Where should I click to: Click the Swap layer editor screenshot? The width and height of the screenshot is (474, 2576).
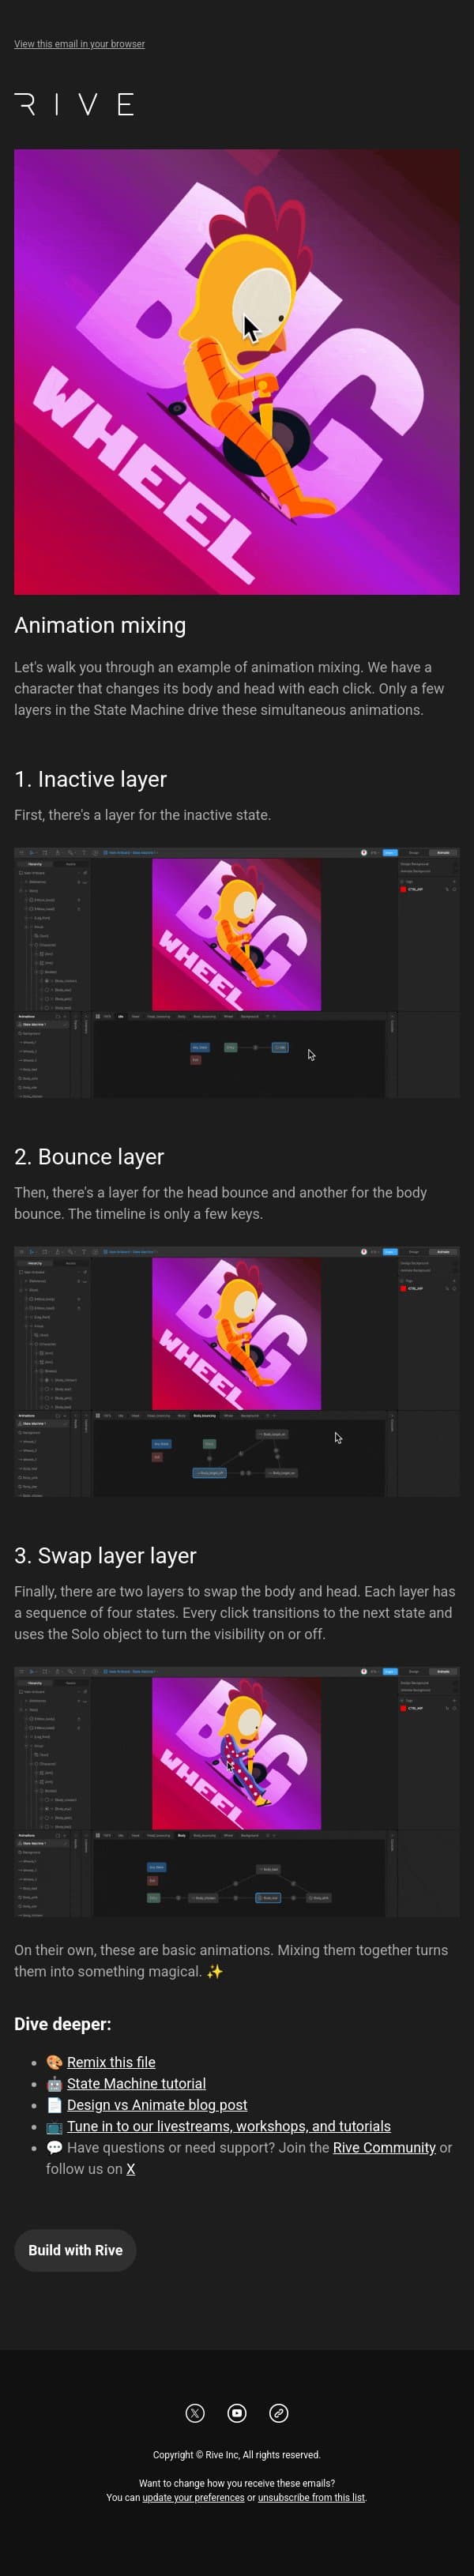pos(237,1791)
